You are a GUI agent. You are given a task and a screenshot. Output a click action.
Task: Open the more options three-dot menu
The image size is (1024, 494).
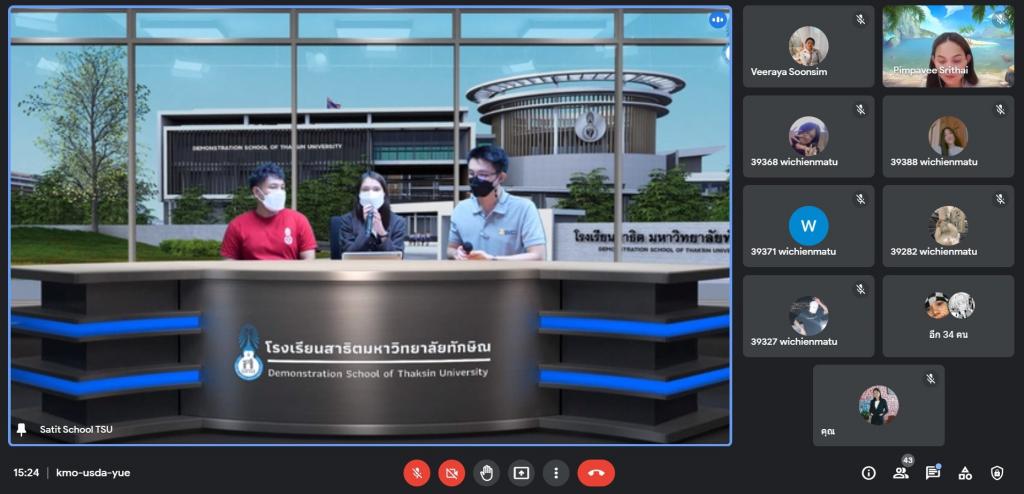tap(556, 472)
